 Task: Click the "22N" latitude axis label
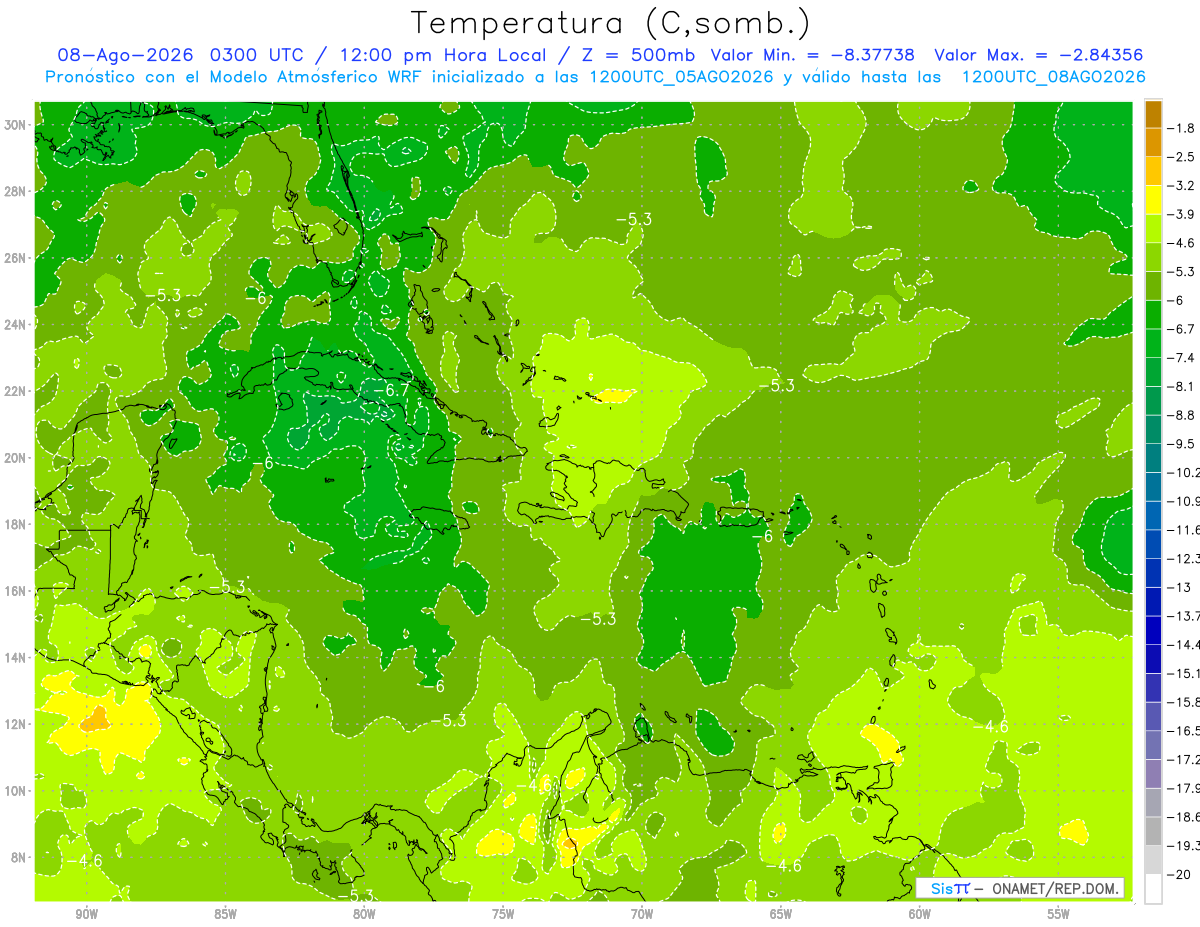17,391
